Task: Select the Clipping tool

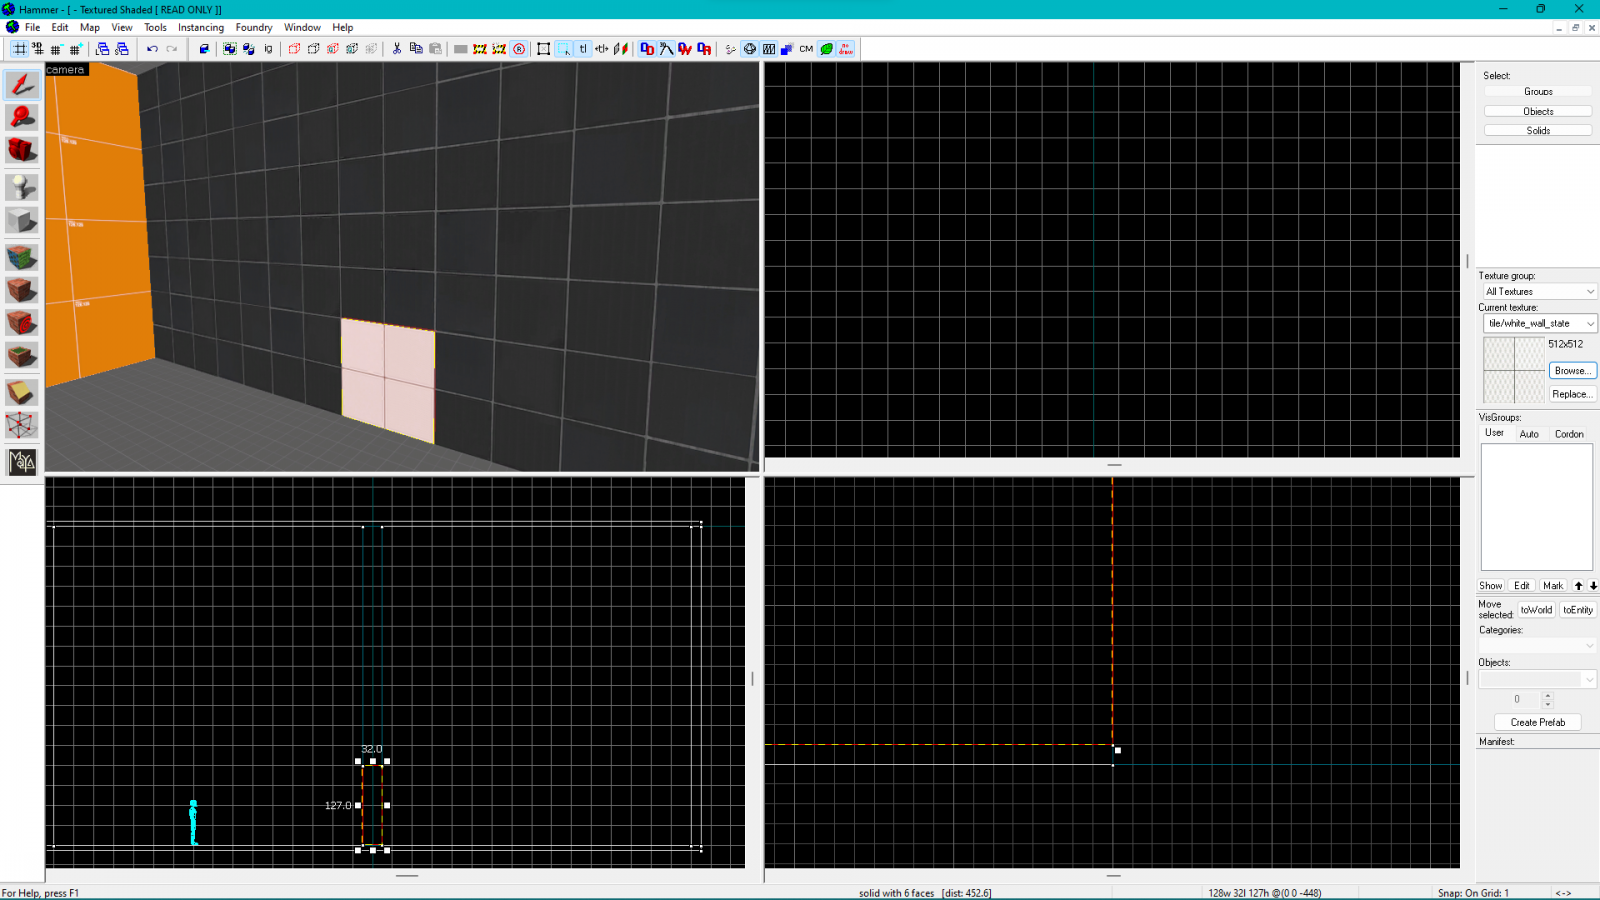Action: [22, 392]
